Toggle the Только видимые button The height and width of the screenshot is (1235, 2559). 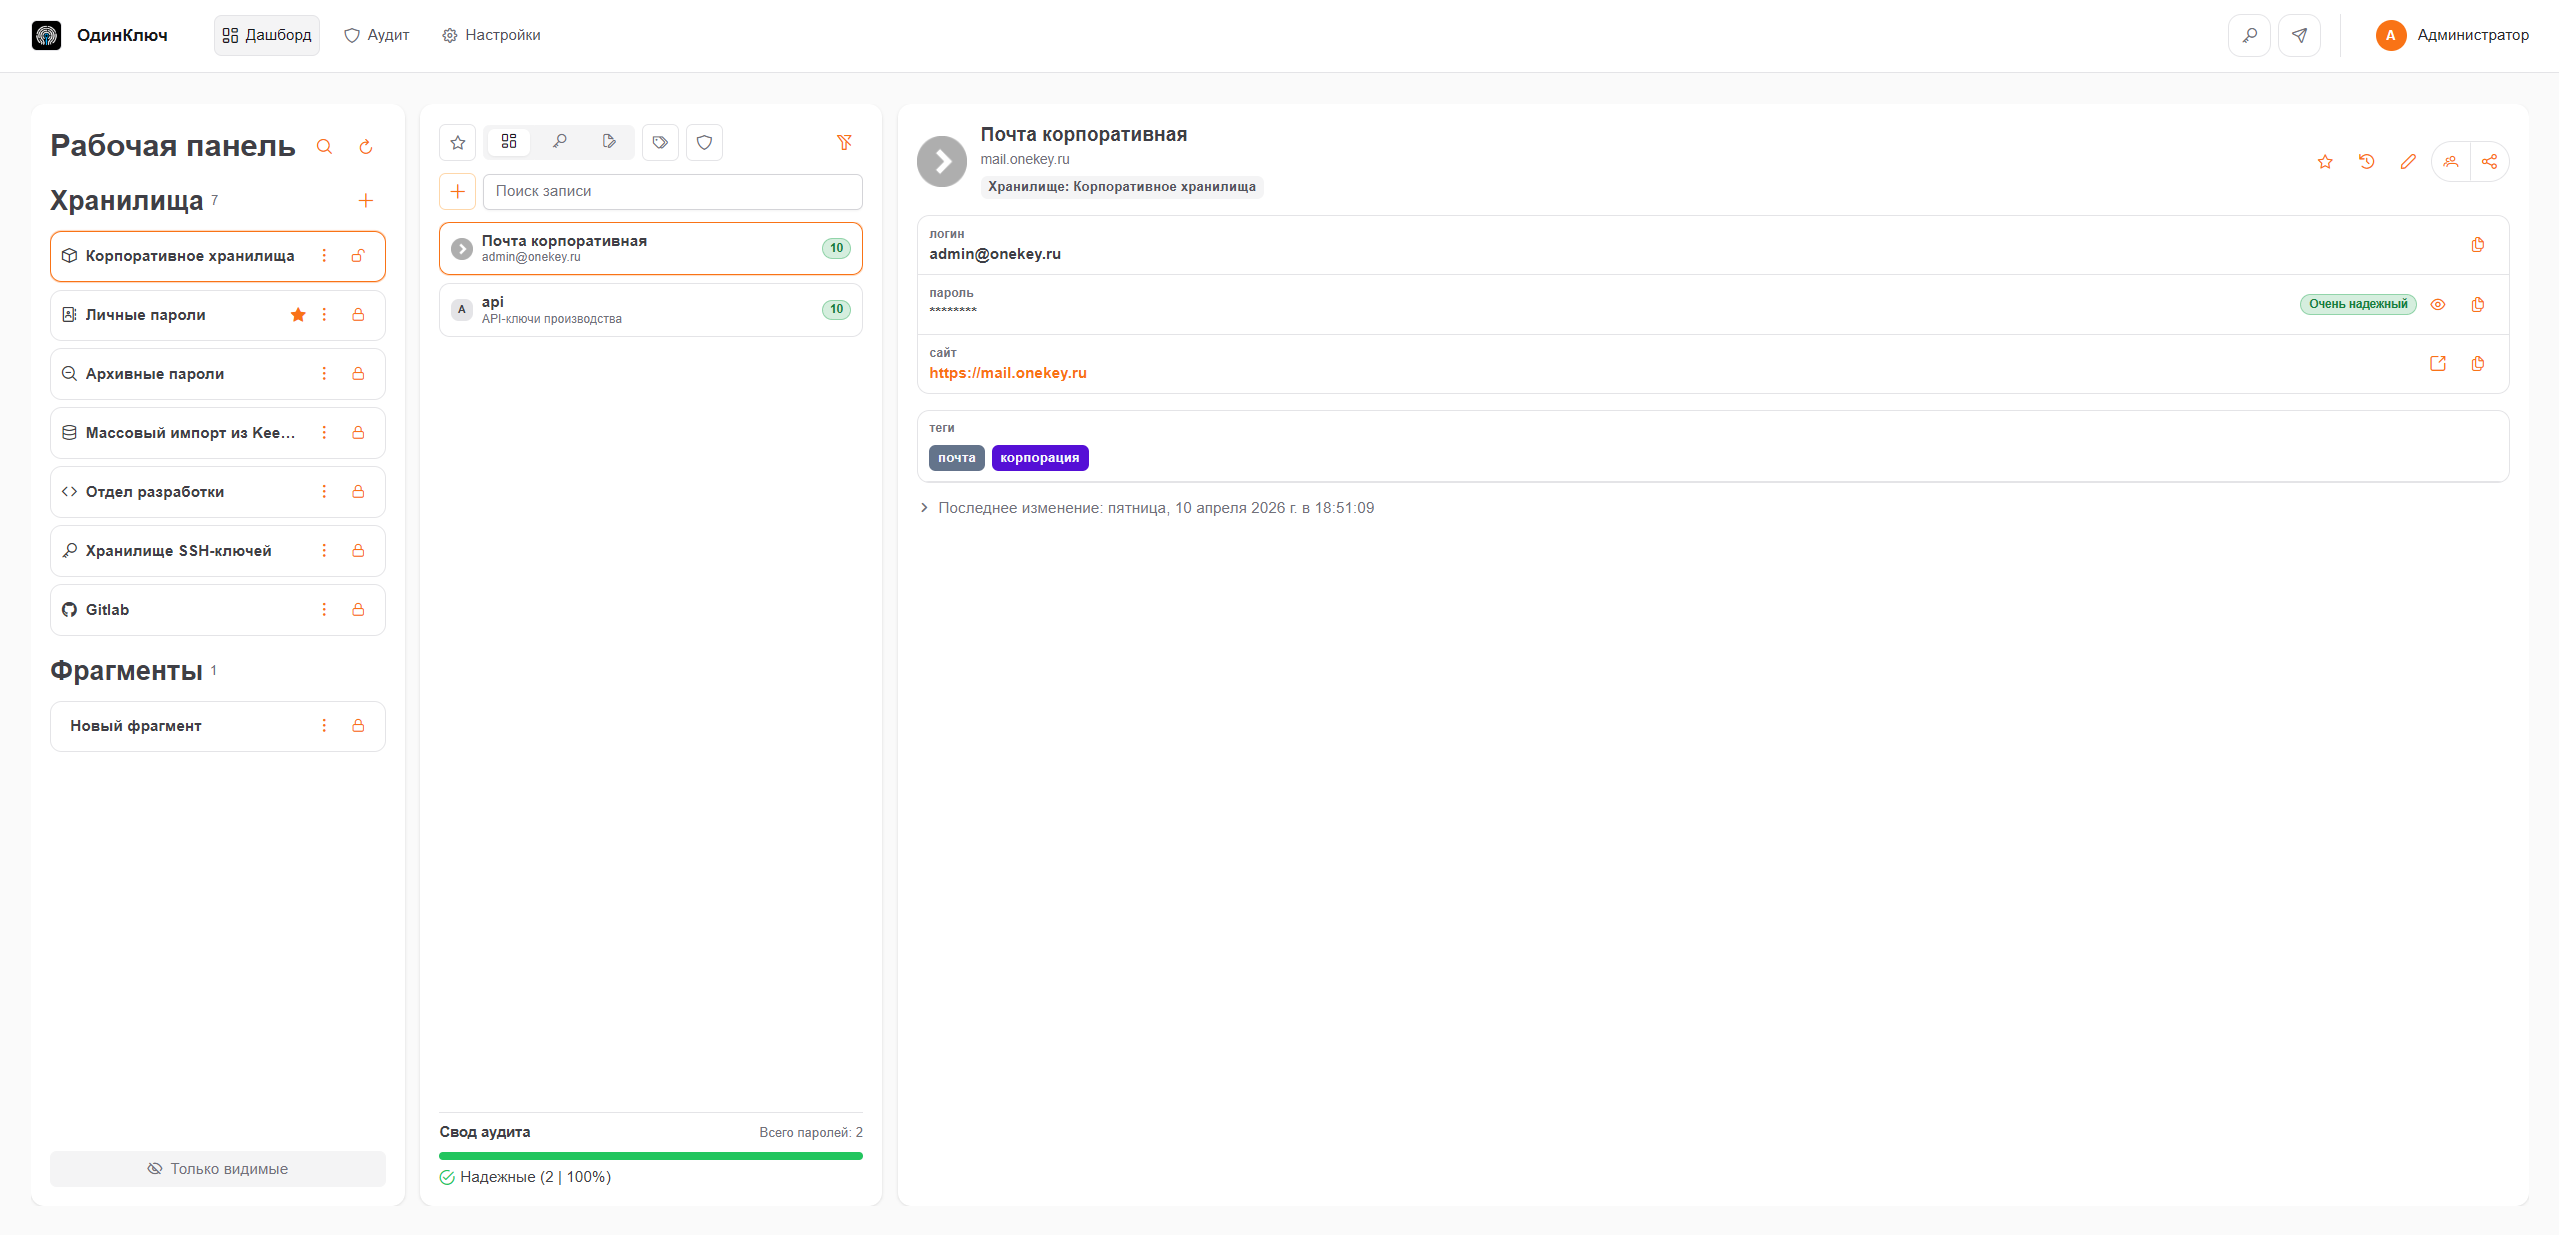(218, 1169)
